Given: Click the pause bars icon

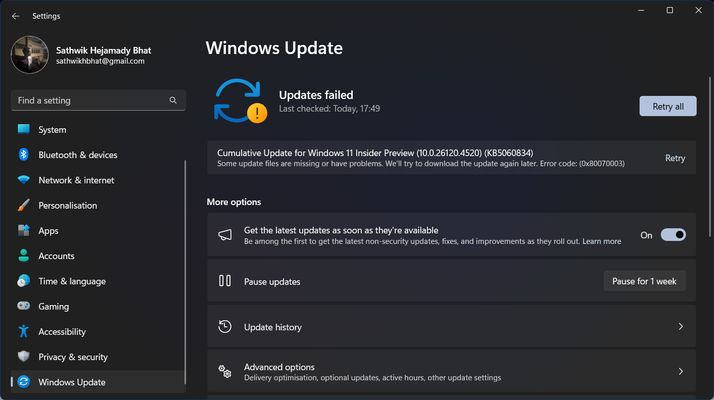Looking at the screenshot, I should 225,281.
